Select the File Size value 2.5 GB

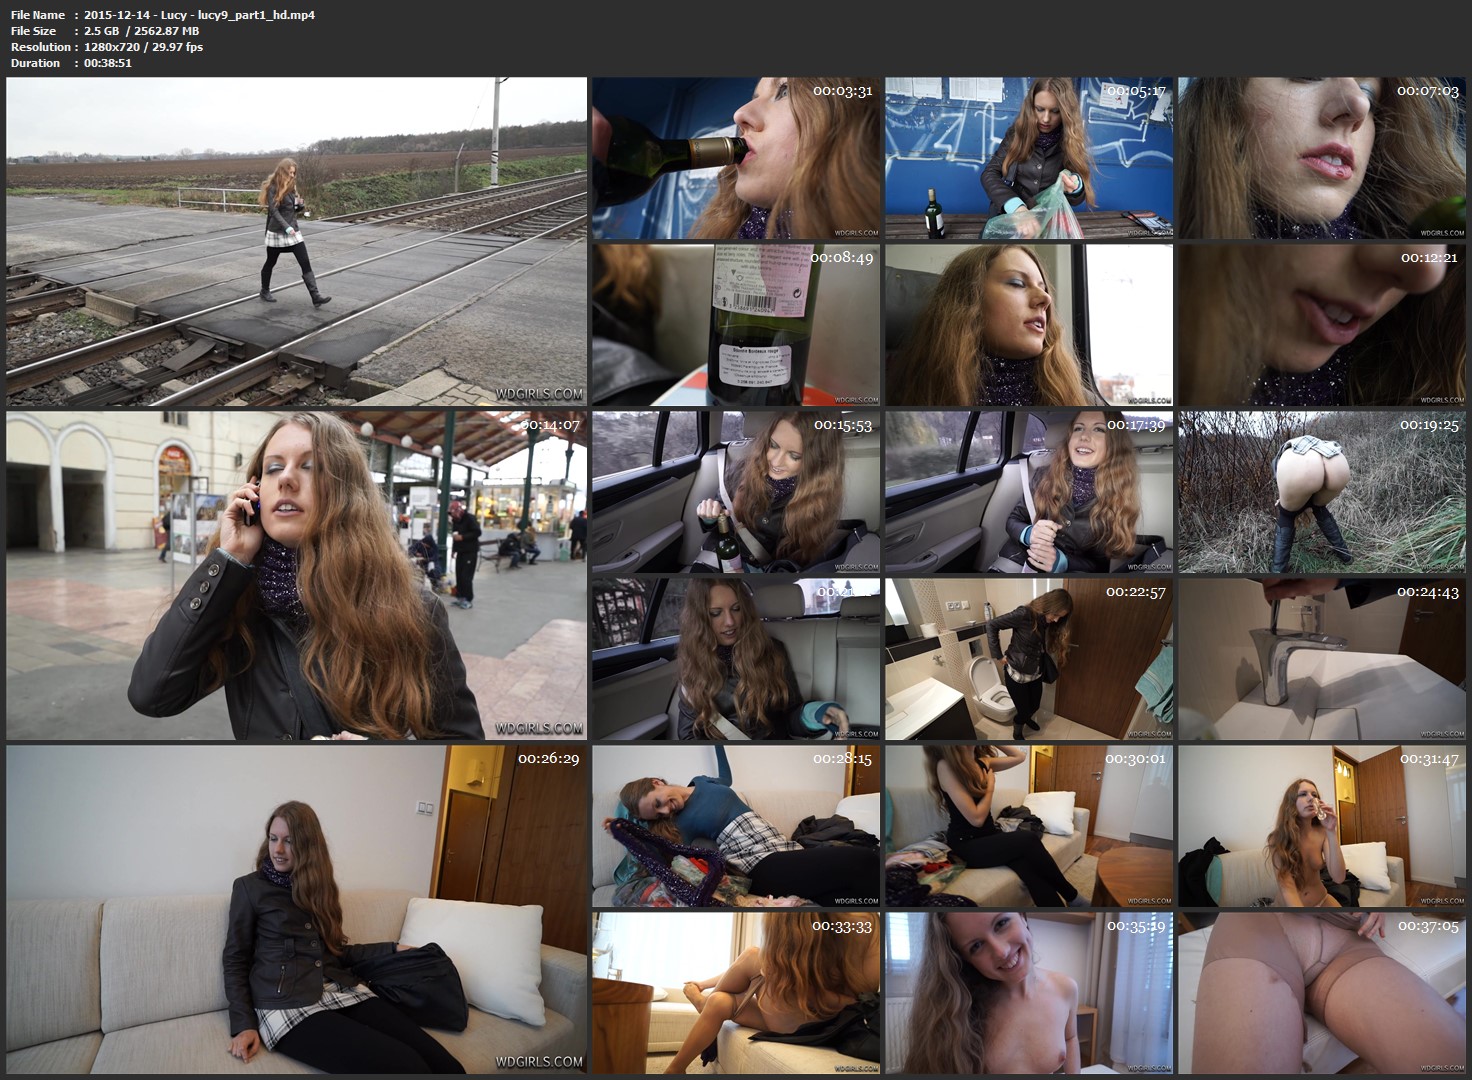(x=98, y=31)
